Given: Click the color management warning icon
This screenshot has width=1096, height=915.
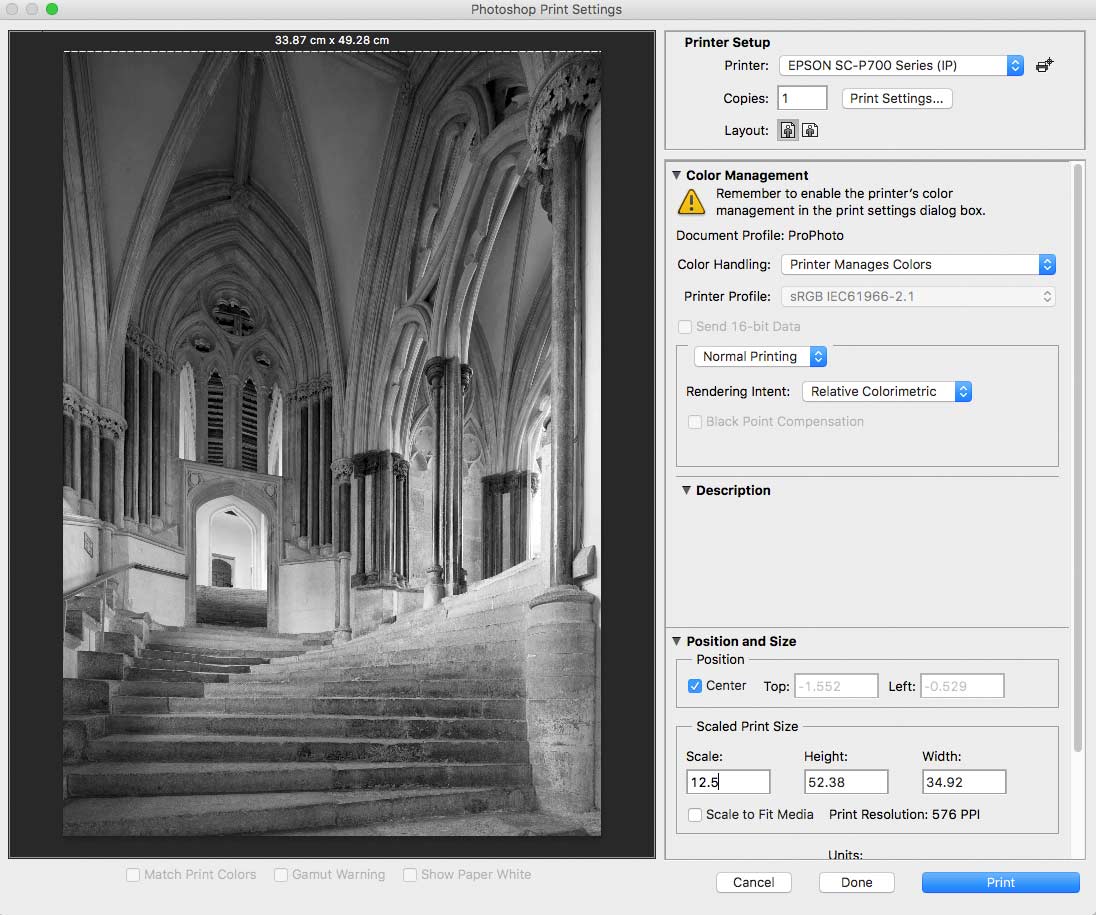Looking at the screenshot, I should 691,202.
